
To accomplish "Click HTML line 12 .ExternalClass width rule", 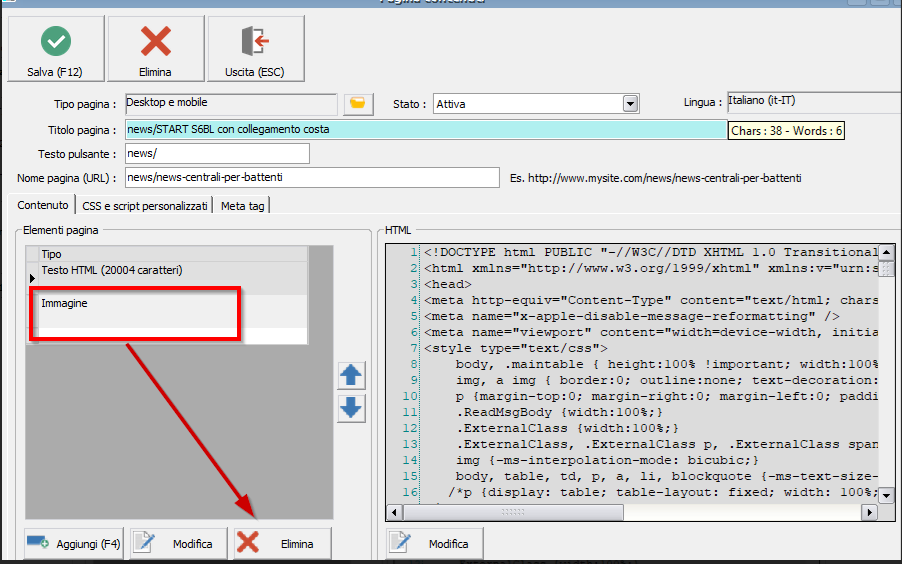I will [568, 428].
